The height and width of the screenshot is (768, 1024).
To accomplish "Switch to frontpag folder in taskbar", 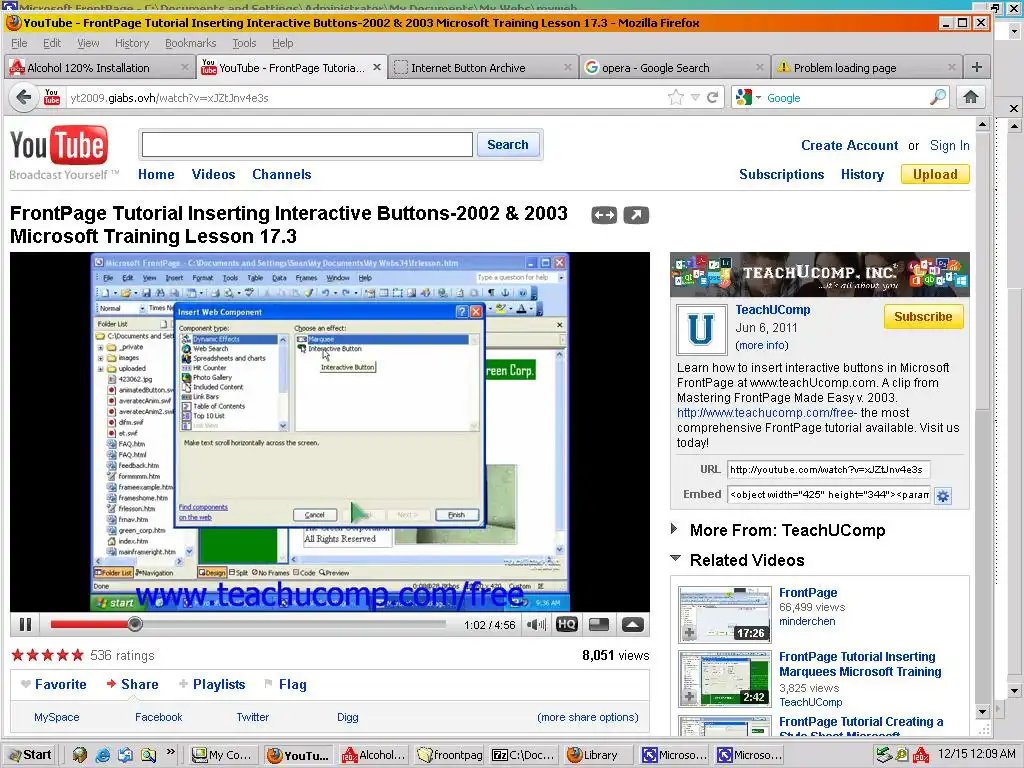I will point(450,755).
